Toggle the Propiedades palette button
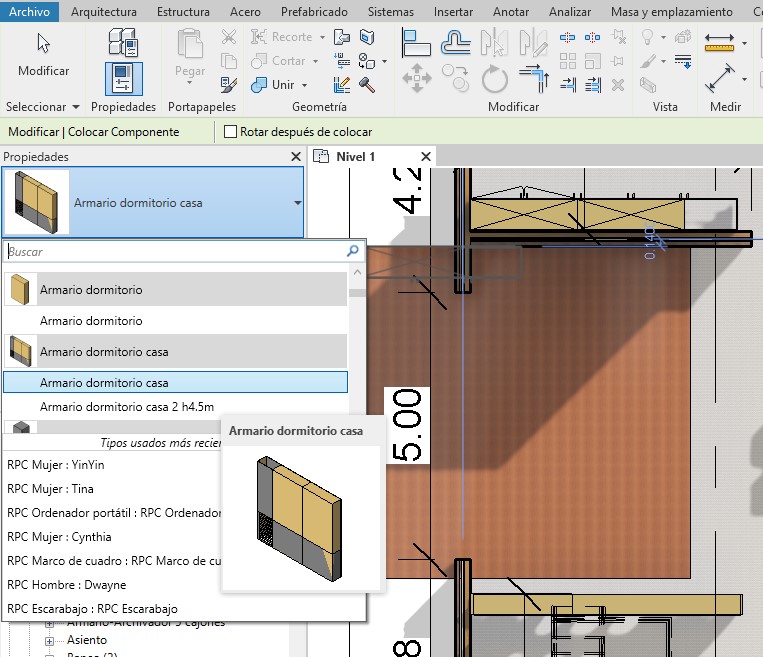Screen dimensions: 763x657 pos(123,80)
